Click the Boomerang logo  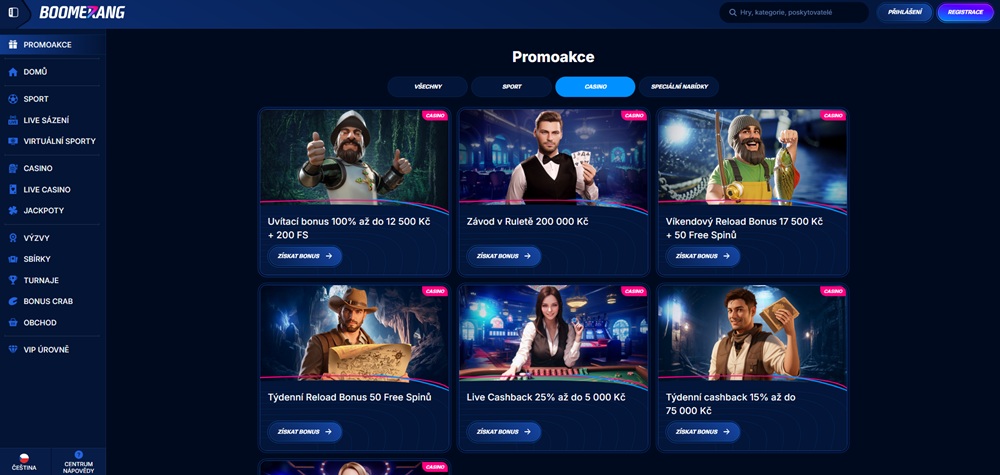click(x=82, y=13)
